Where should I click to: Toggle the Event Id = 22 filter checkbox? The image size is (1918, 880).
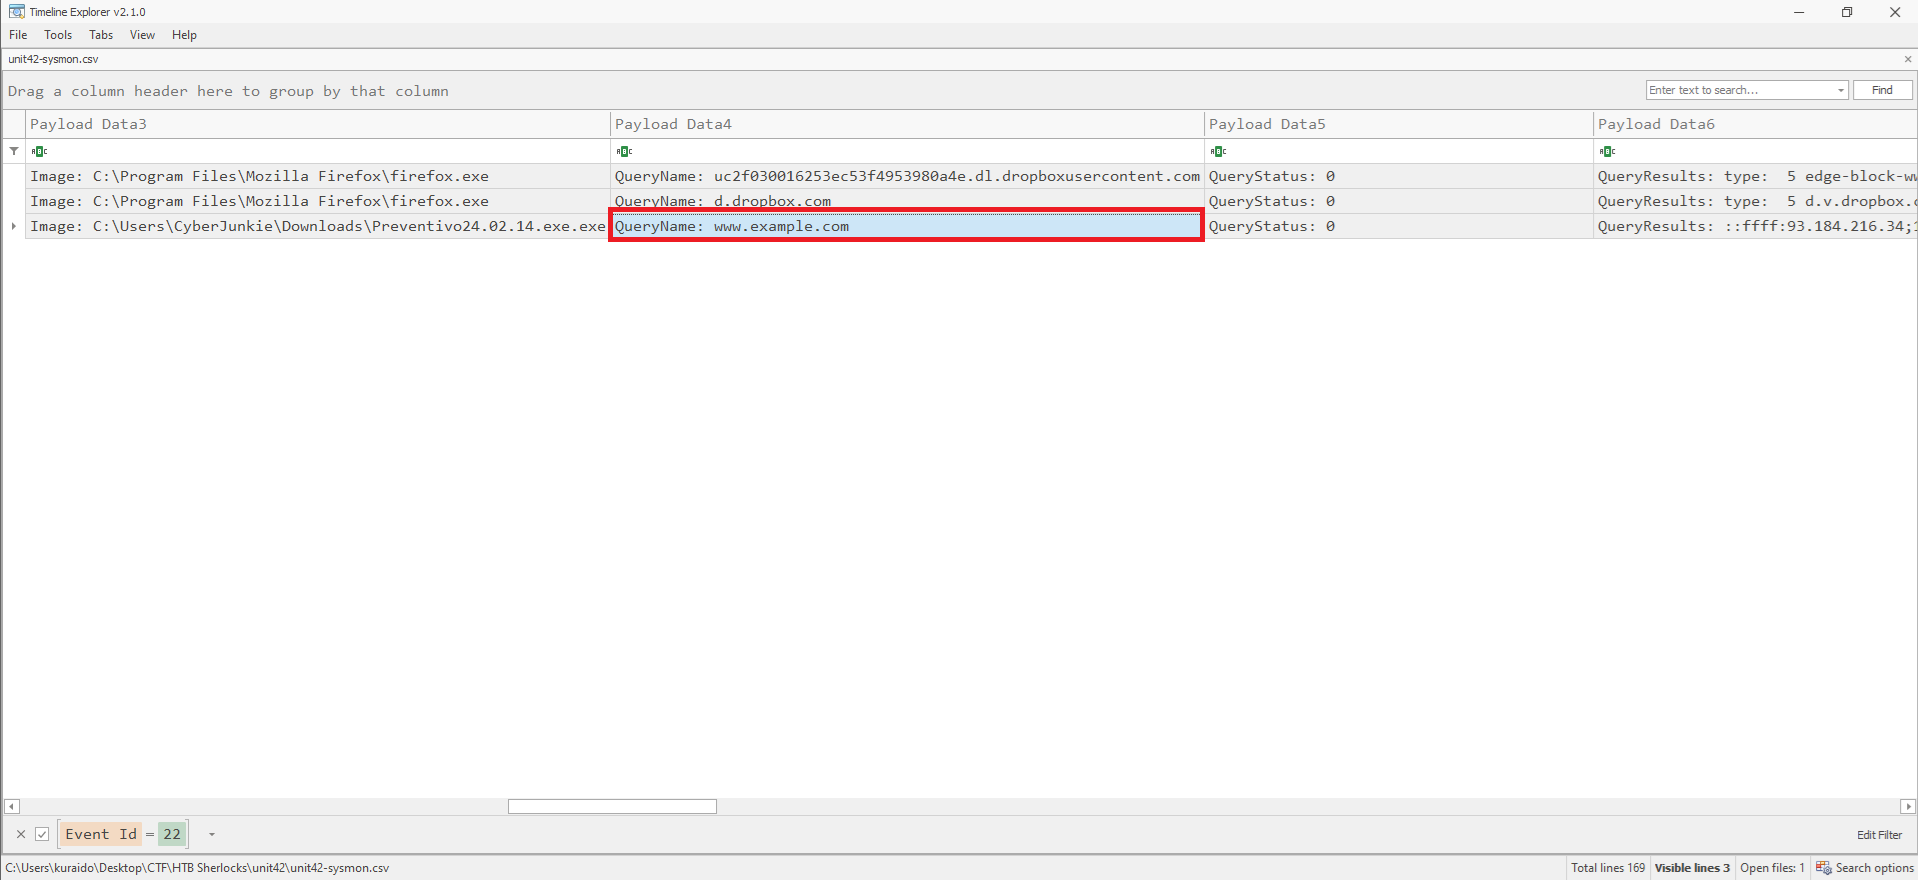(42, 834)
